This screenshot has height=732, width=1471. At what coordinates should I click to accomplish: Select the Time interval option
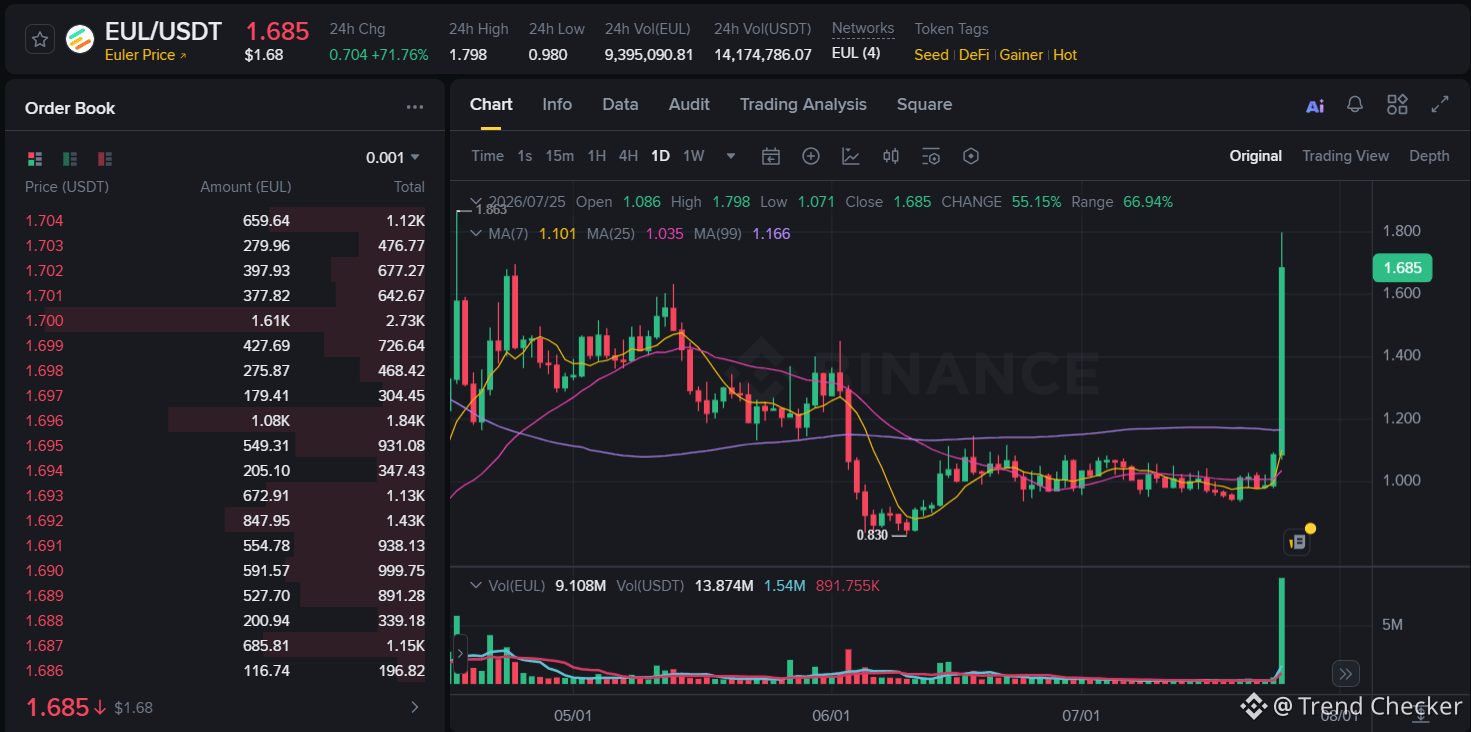pos(487,156)
